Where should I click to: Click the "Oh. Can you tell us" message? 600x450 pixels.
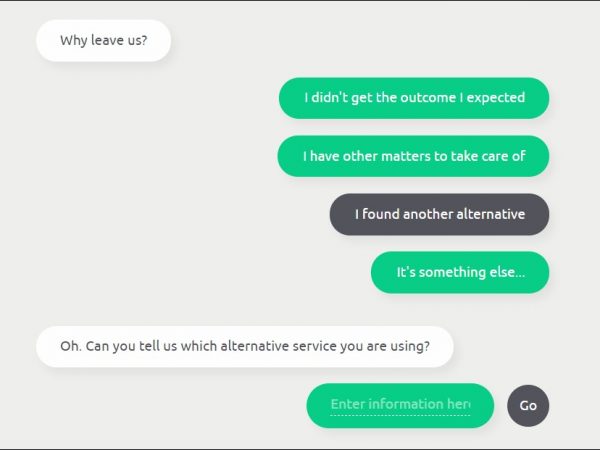point(245,347)
